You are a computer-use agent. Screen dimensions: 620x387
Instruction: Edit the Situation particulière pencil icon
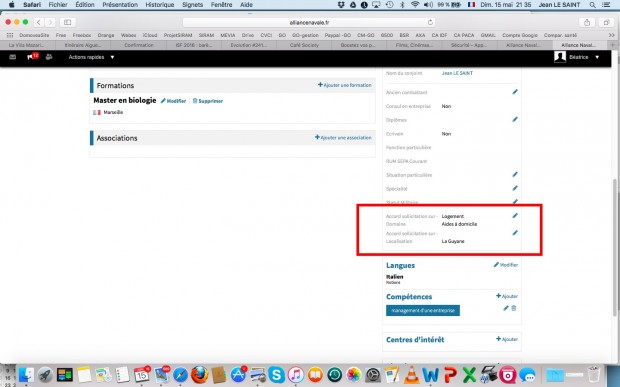tap(515, 174)
